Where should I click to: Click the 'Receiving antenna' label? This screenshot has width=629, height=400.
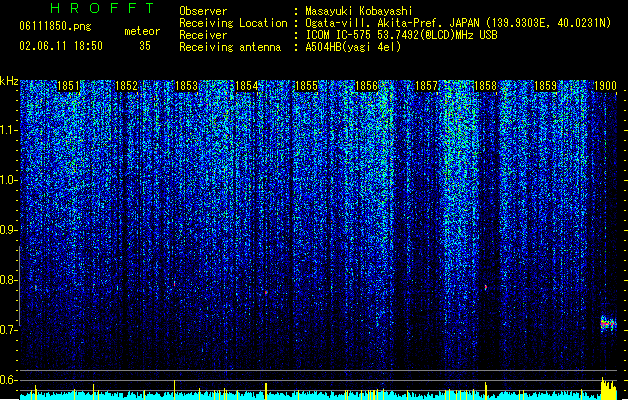230,47
